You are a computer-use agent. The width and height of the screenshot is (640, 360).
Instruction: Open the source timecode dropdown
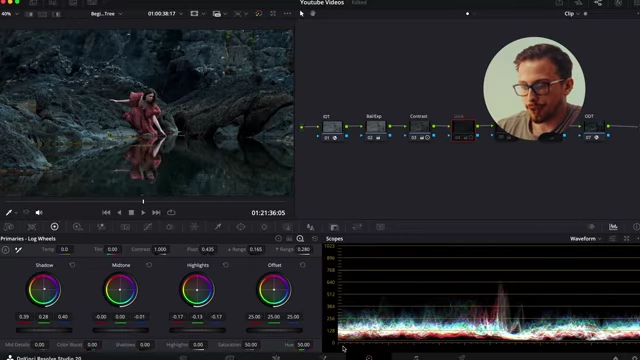[x=165, y=13]
